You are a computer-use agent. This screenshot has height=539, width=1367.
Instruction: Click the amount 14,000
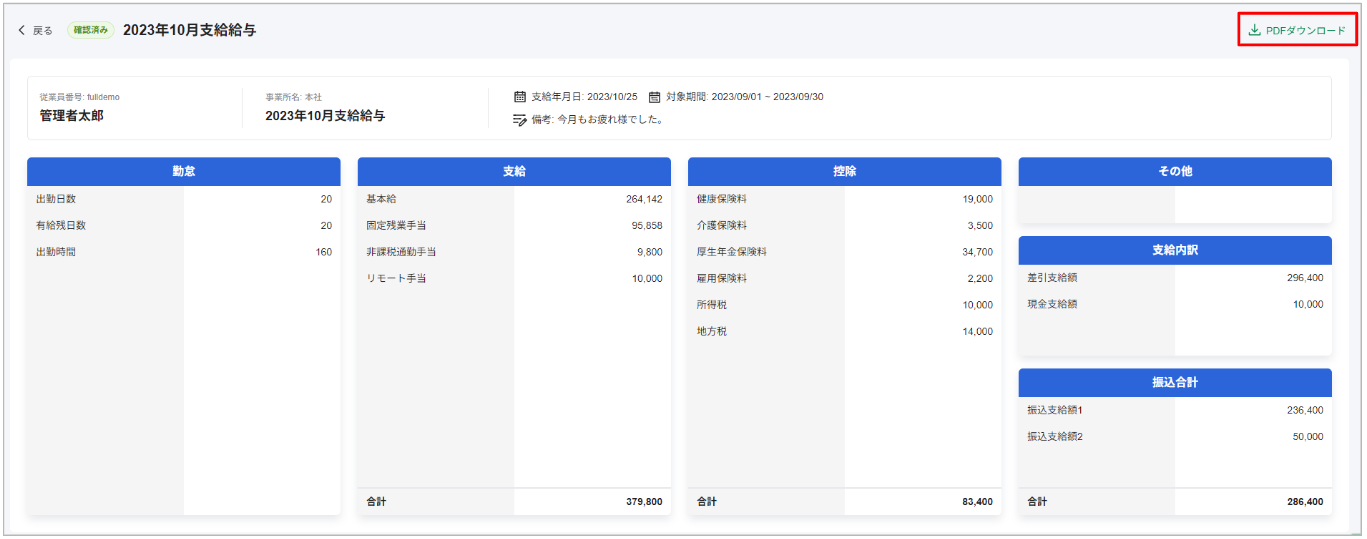coord(978,331)
